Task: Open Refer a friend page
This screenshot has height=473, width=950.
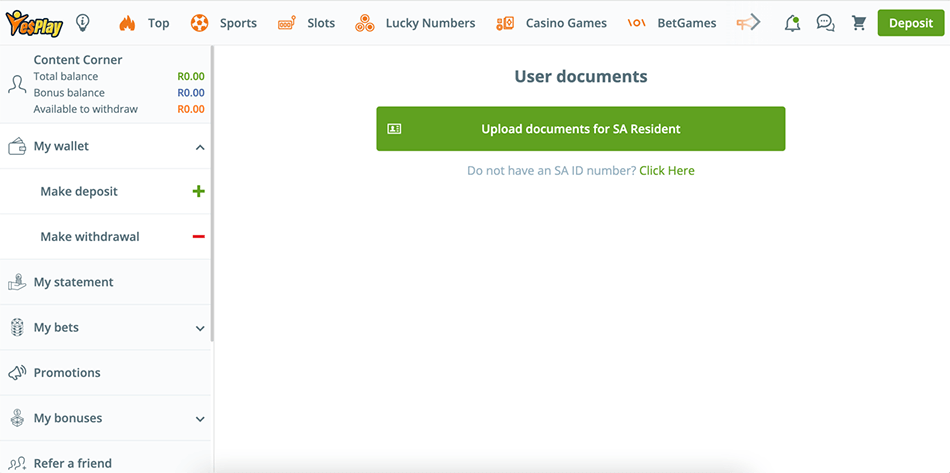Action: tap(73, 464)
